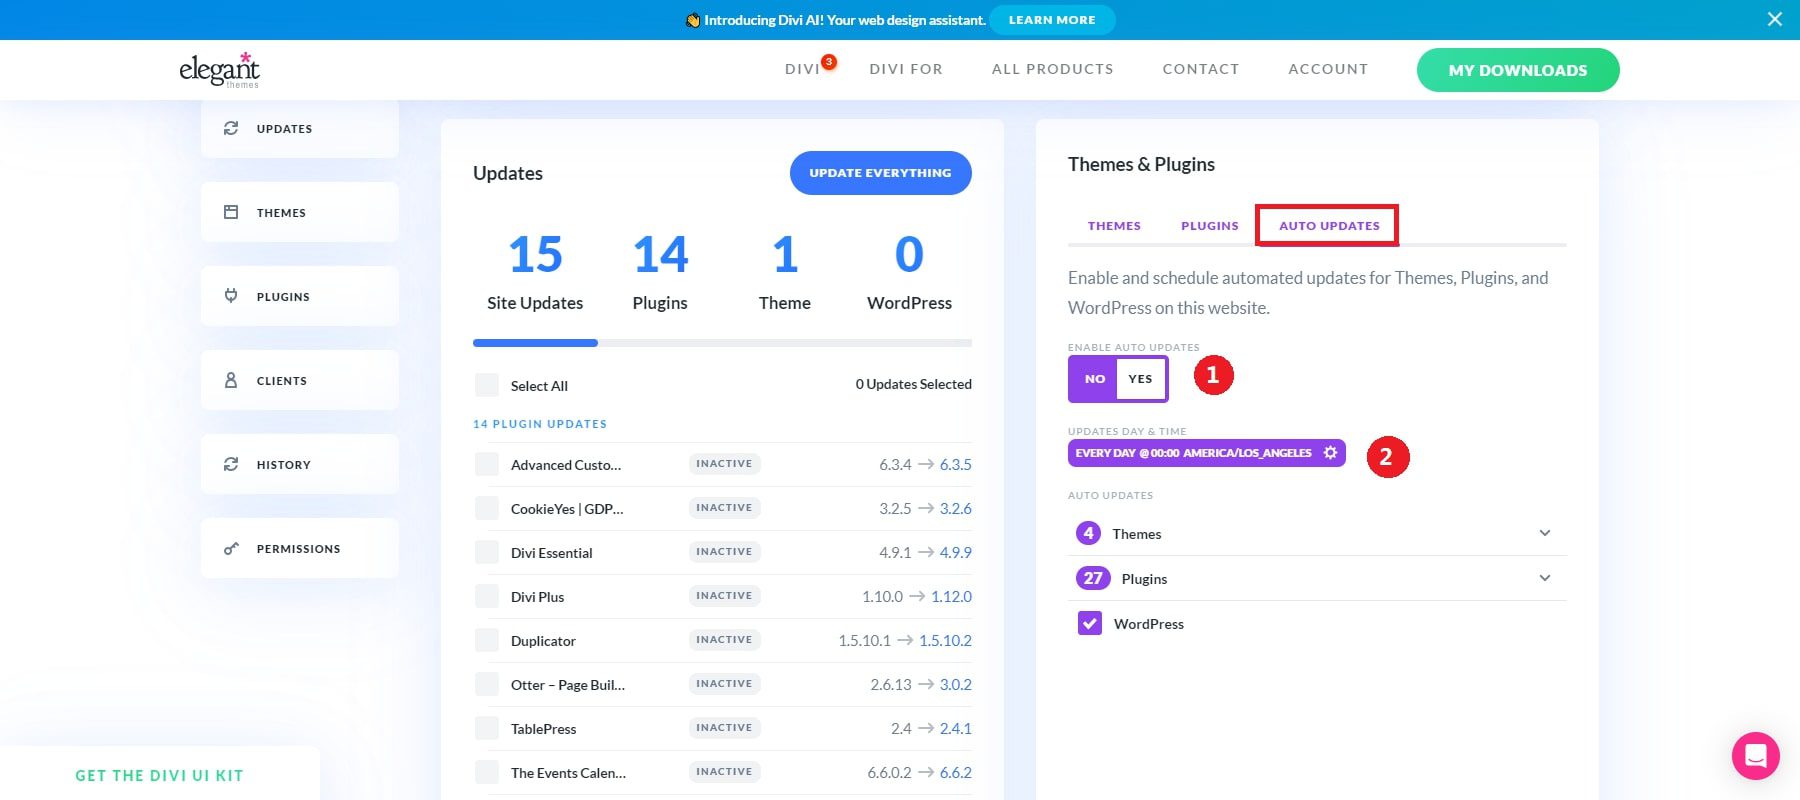The image size is (1800, 800).
Task: Select the 1 Theme counter
Action: coord(785,272)
